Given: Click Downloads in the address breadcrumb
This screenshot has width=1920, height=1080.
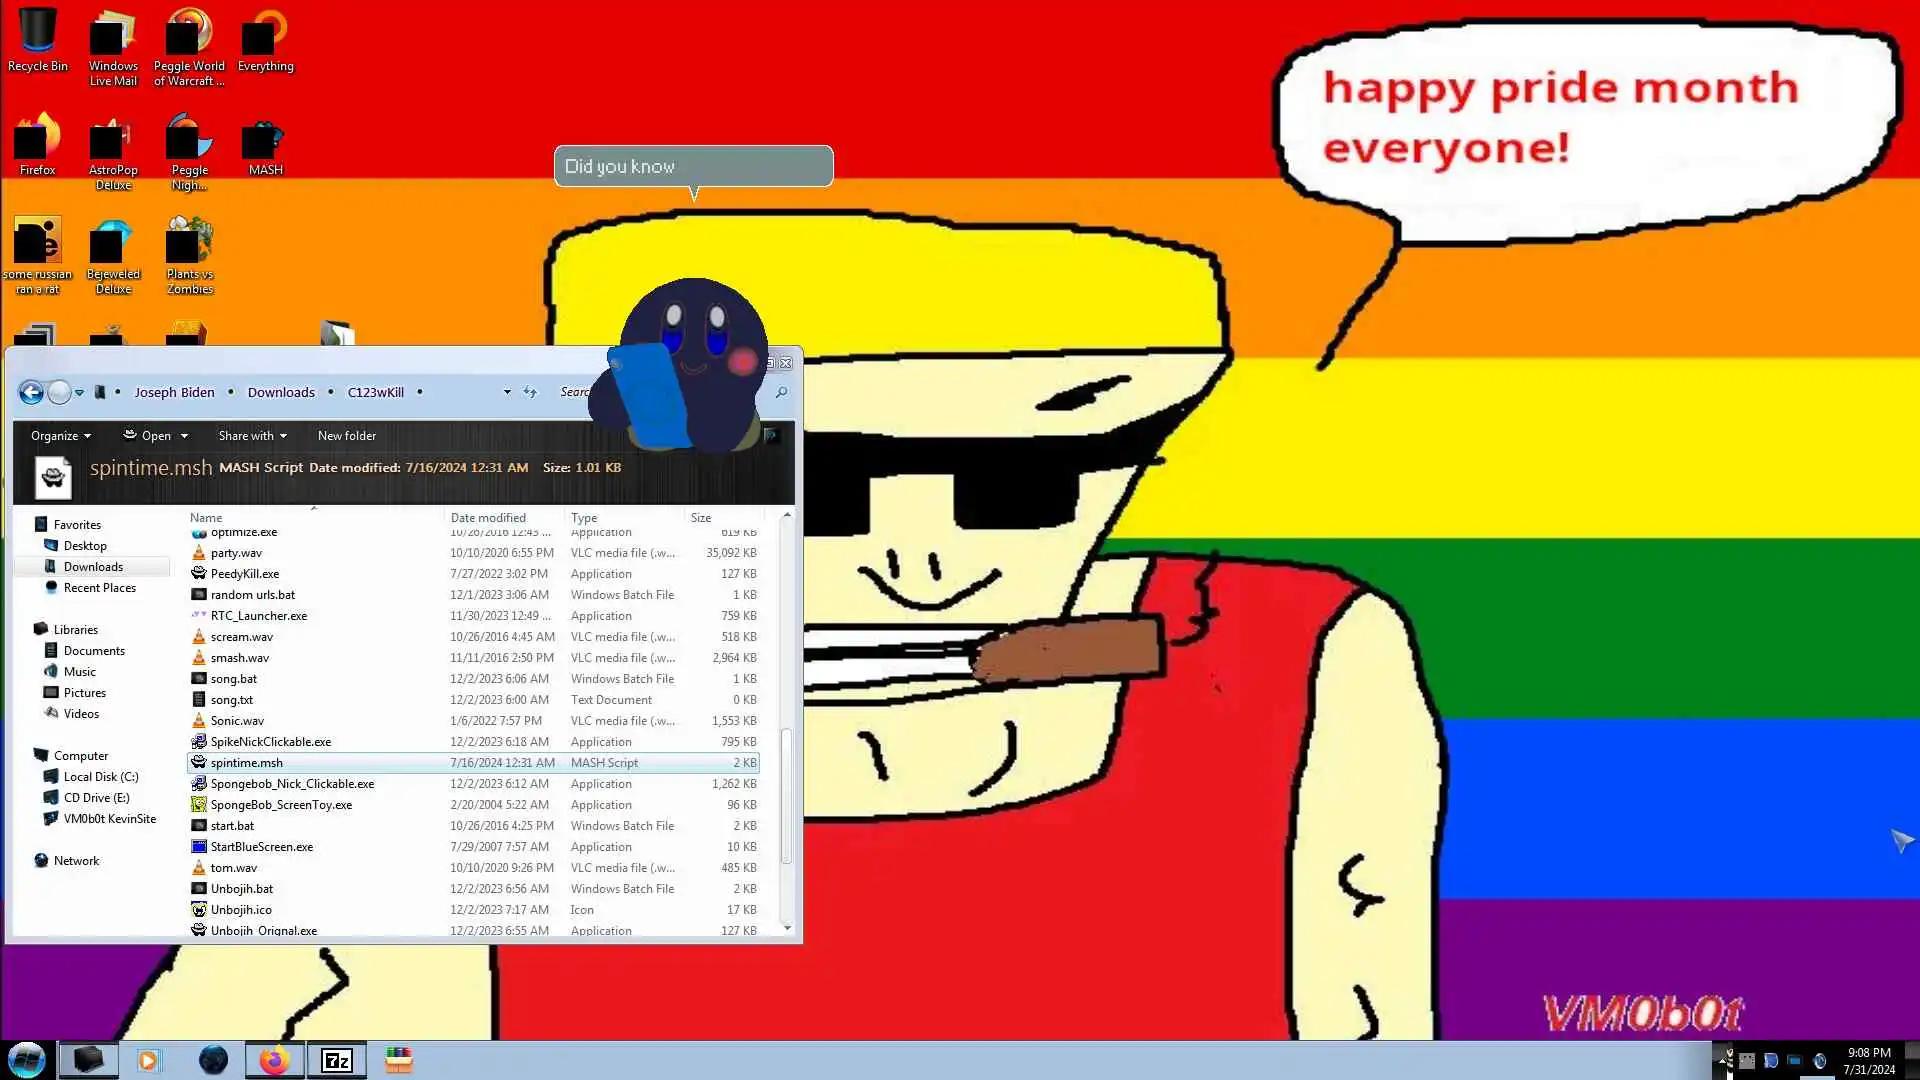Looking at the screenshot, I should [281, 392].
